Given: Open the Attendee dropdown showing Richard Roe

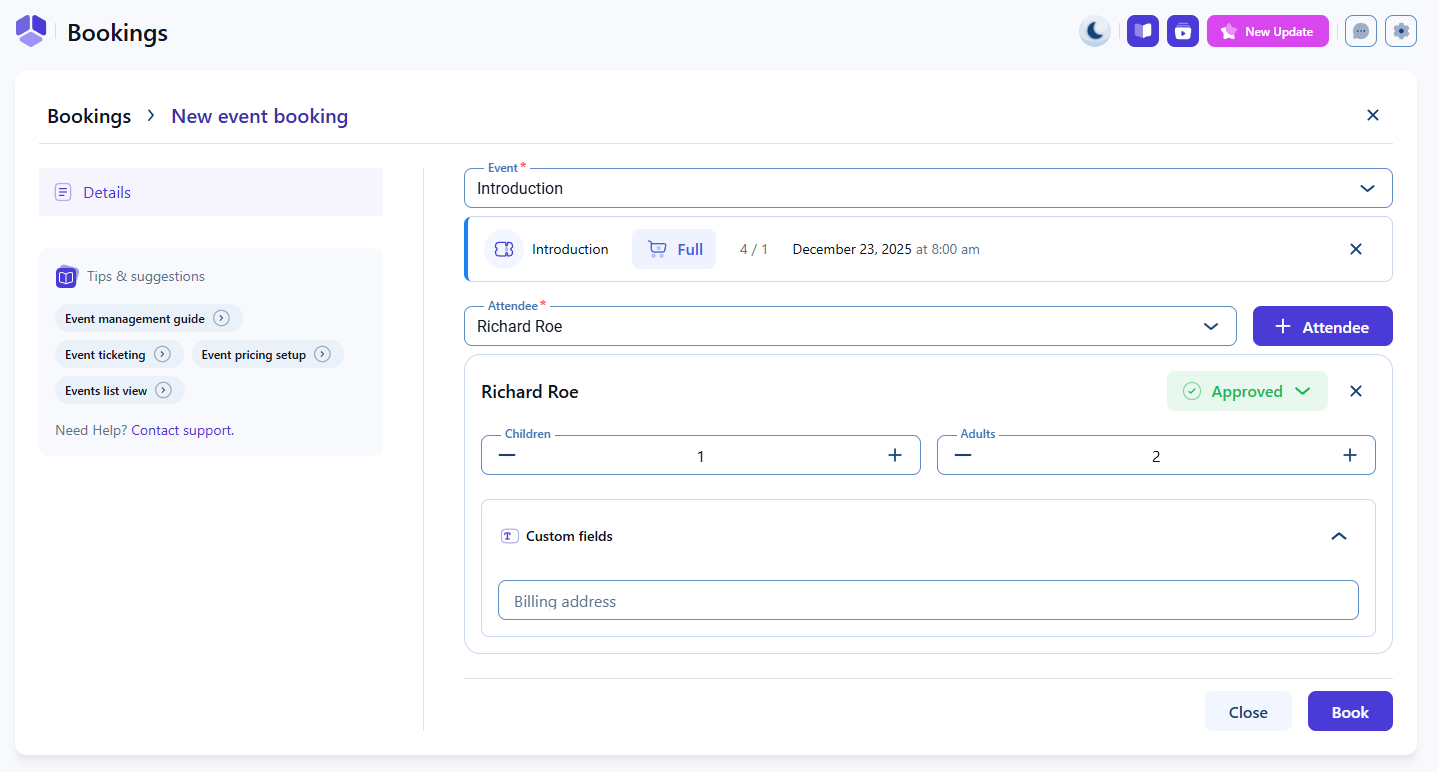Looking at the screenshot, I should [850, 326].
